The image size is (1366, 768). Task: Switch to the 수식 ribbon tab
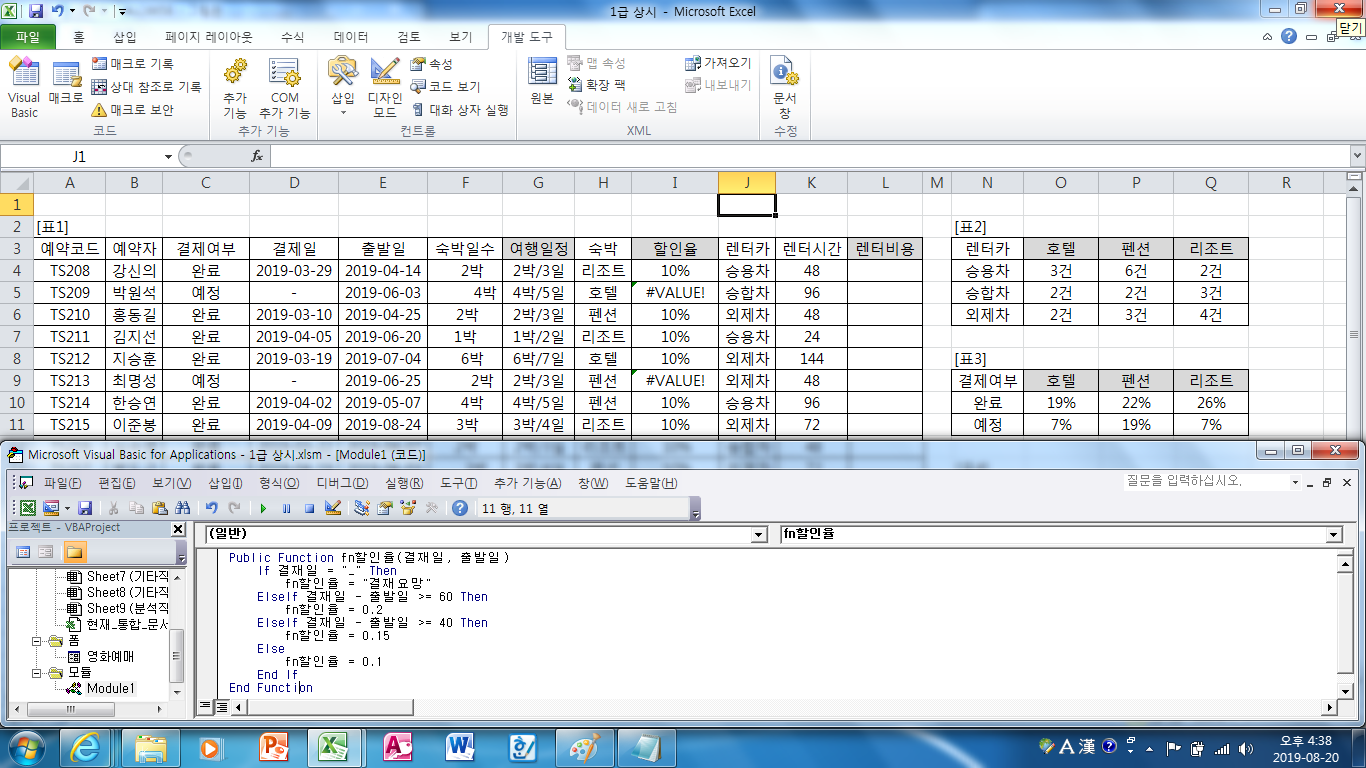pyautogui.click(x=292, y=37)
